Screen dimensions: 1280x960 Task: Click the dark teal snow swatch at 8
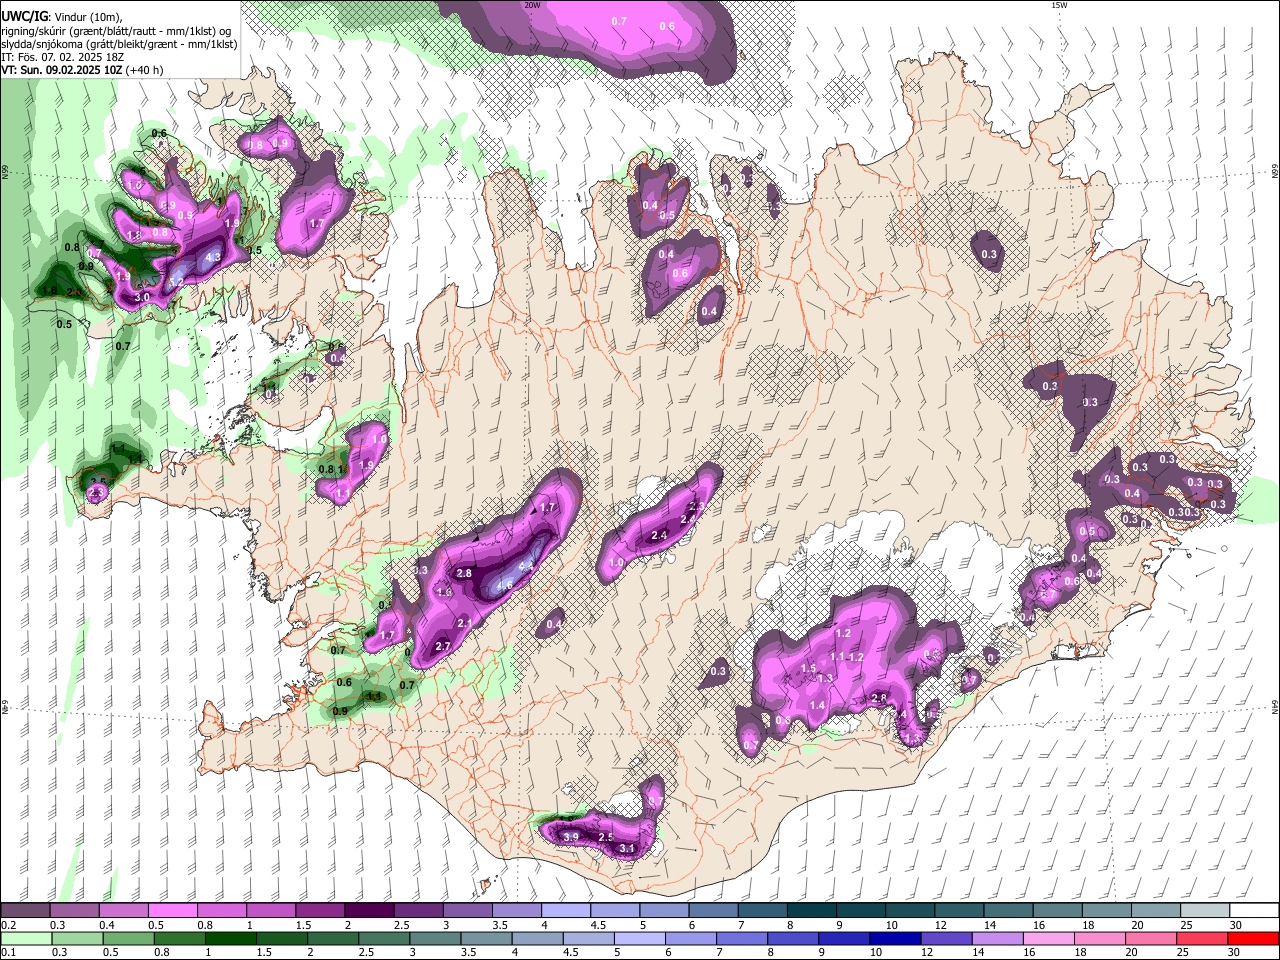[812, 910]
